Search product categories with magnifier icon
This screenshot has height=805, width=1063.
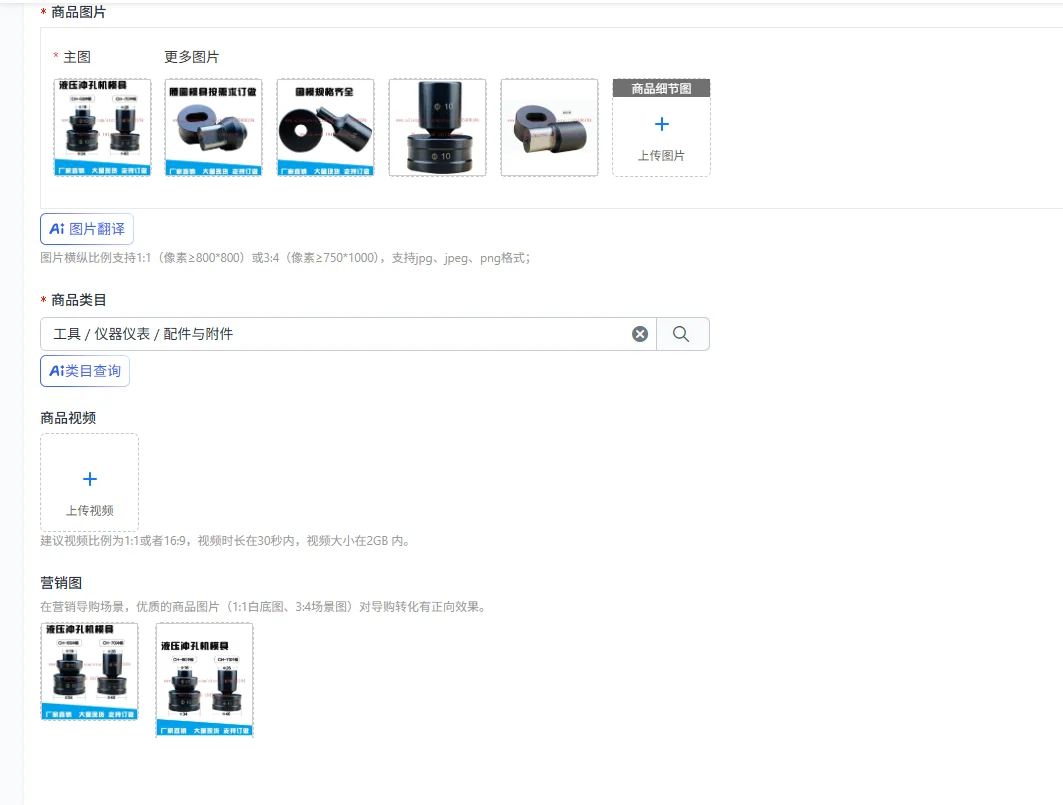point(681,334)
